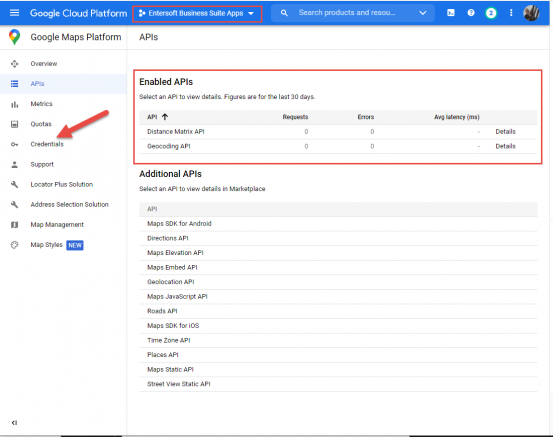Select APIs in sidebar
553x437 pixels.
coord(37,84)
